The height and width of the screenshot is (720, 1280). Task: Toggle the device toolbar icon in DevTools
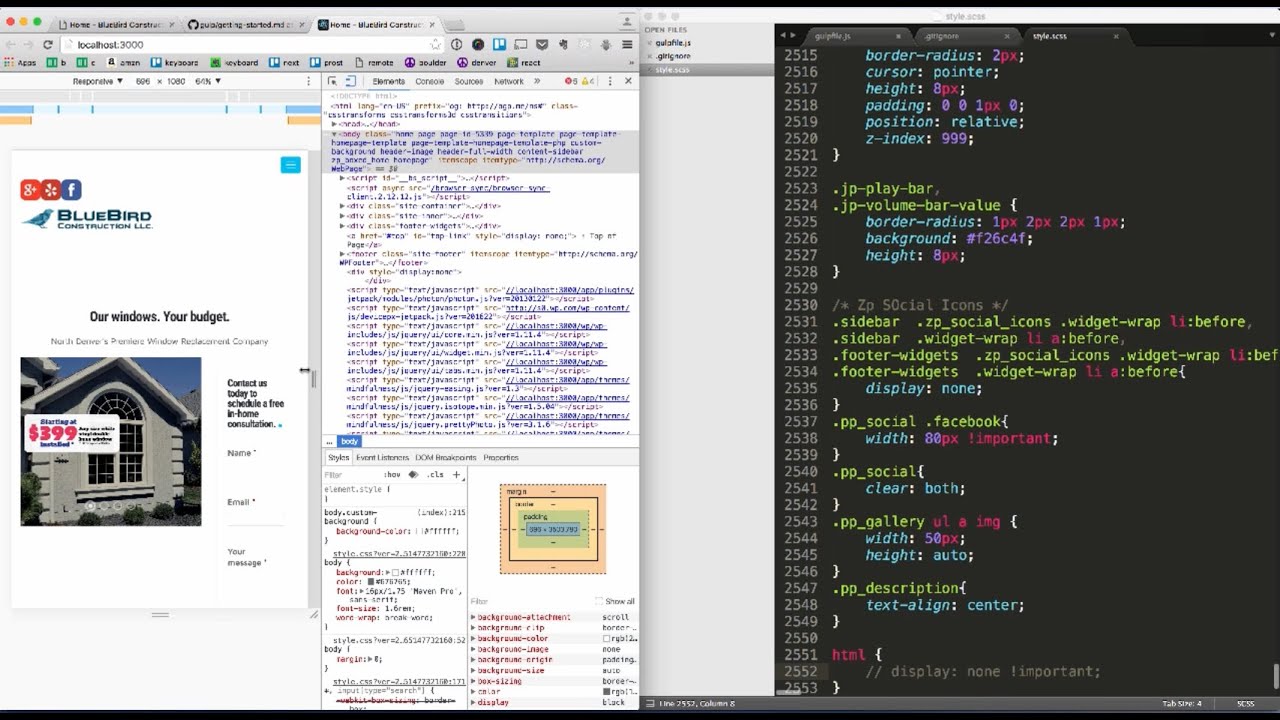351,81
